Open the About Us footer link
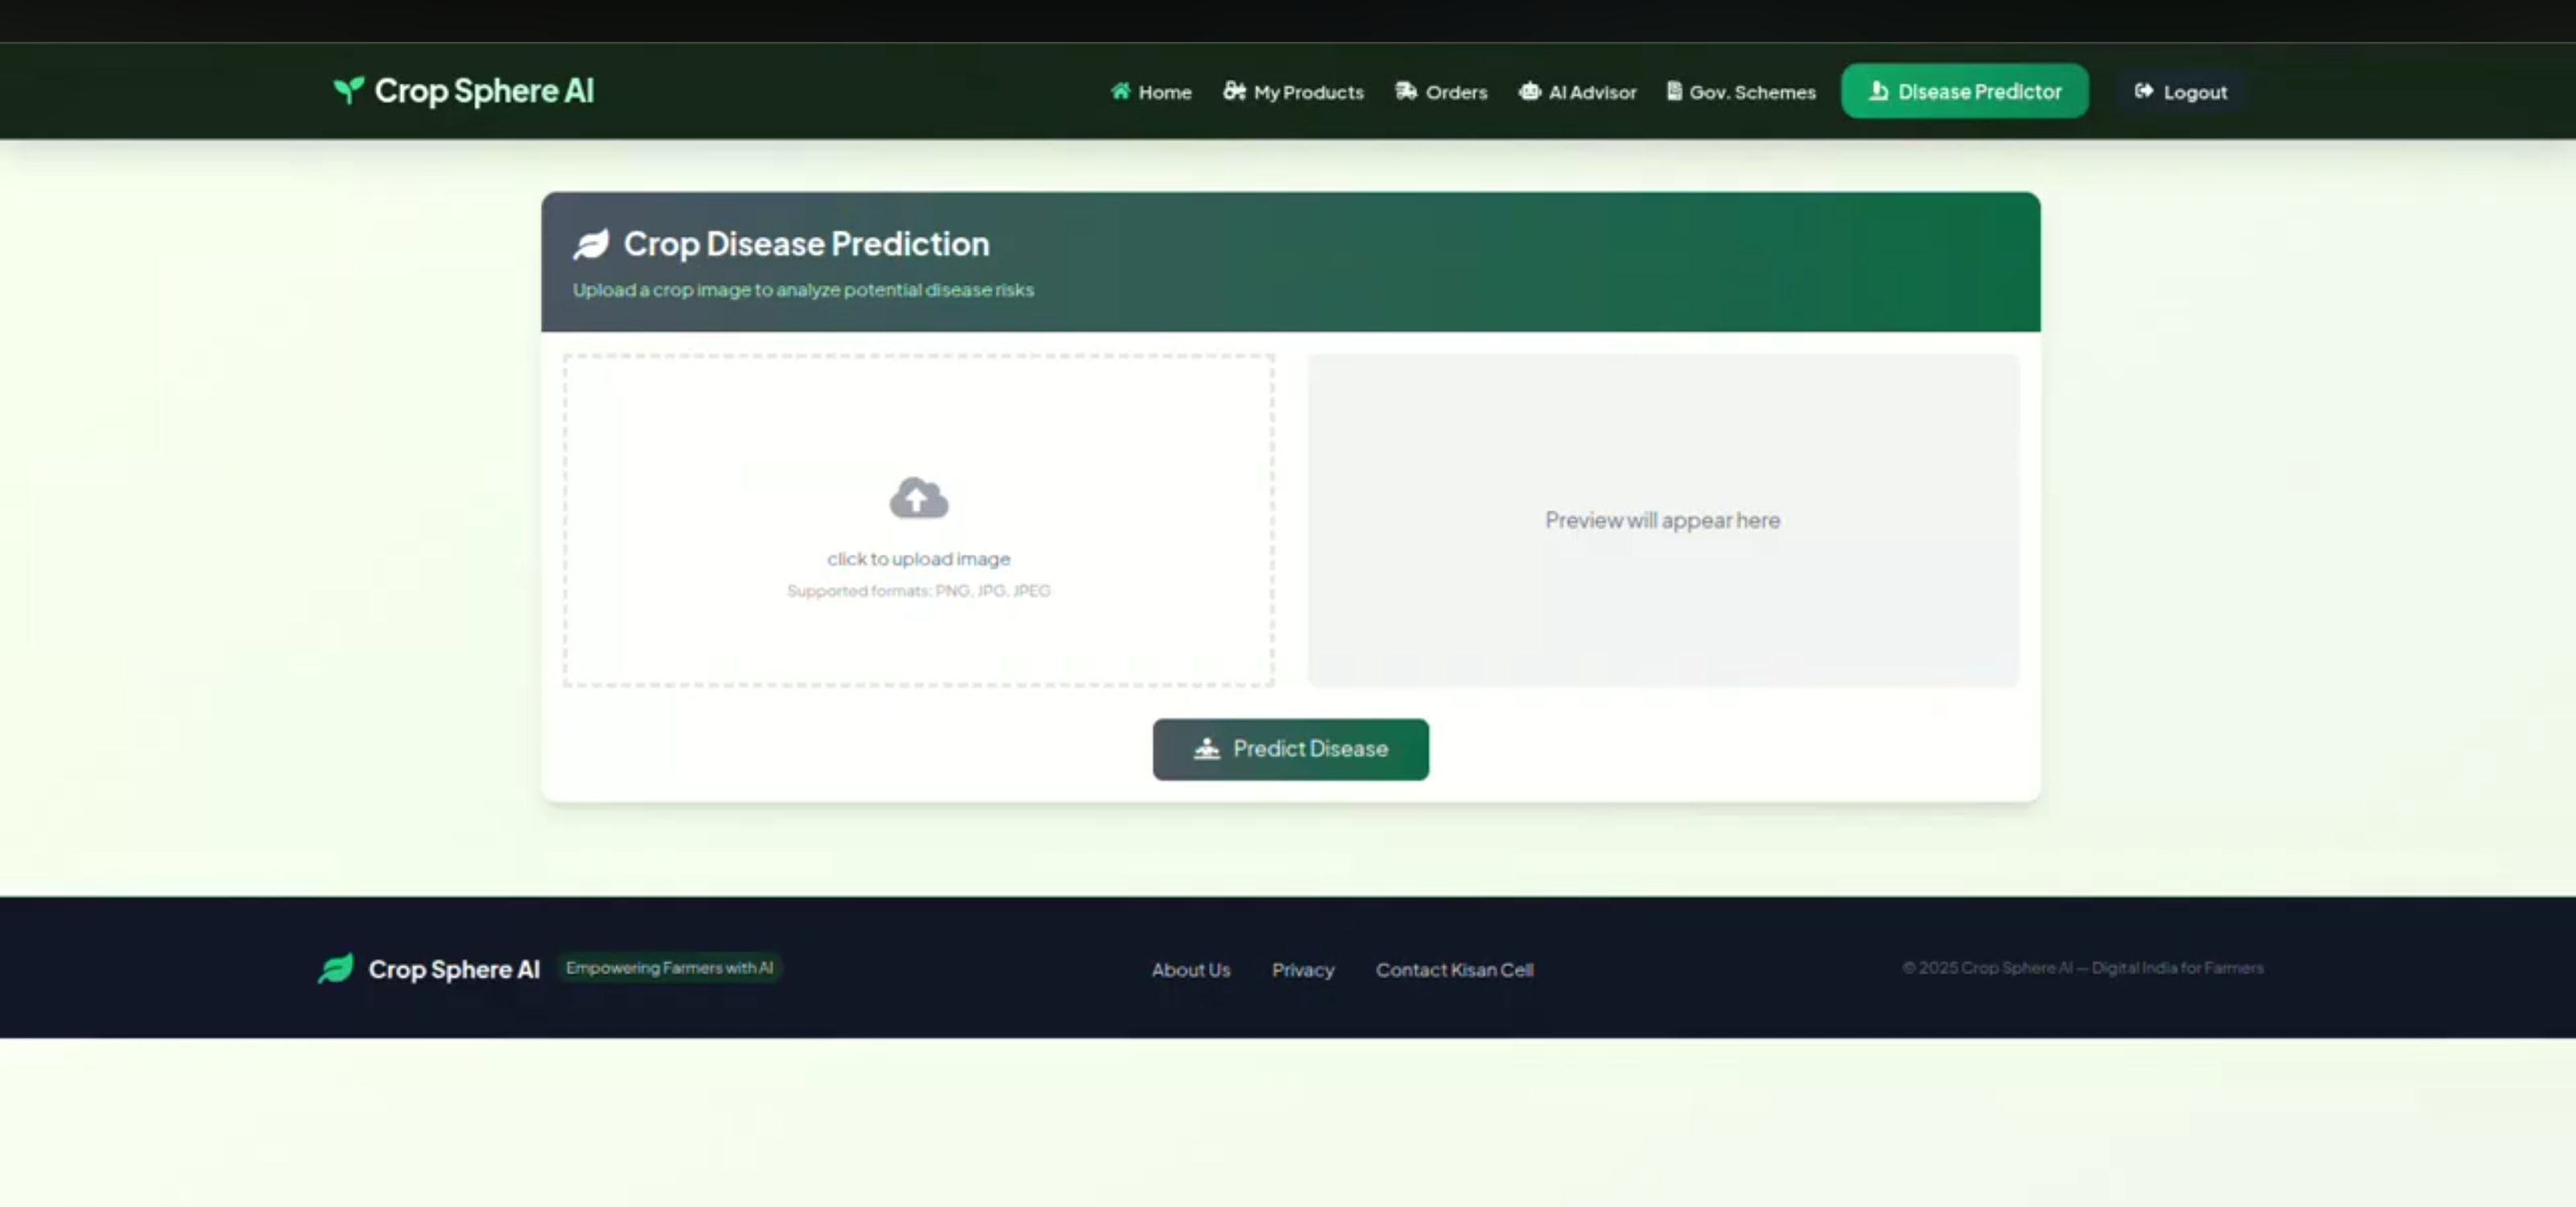The image size is (2576, 1207). (x=1190, y=970)
